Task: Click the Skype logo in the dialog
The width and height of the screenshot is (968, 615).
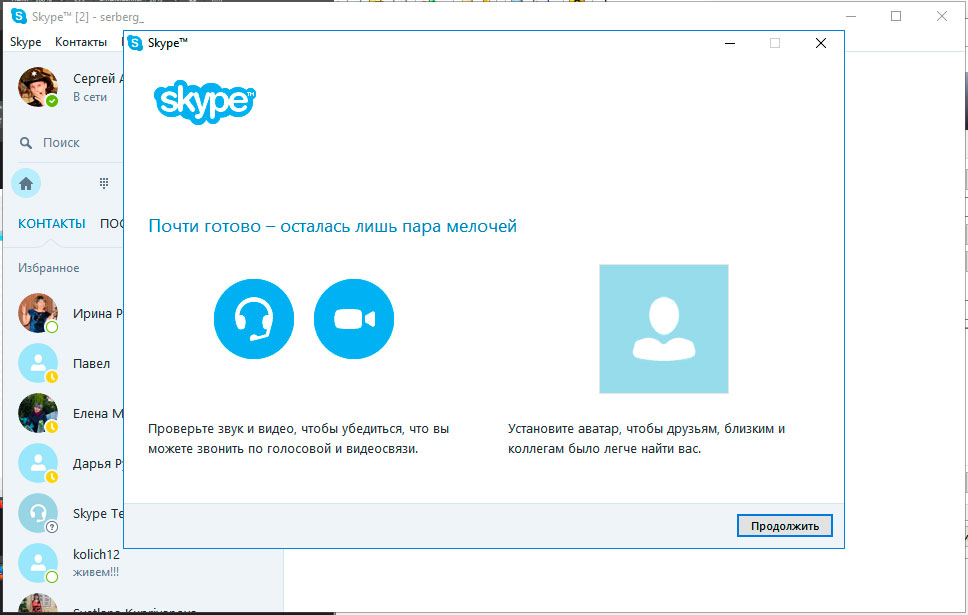Action: pos(204,102)
